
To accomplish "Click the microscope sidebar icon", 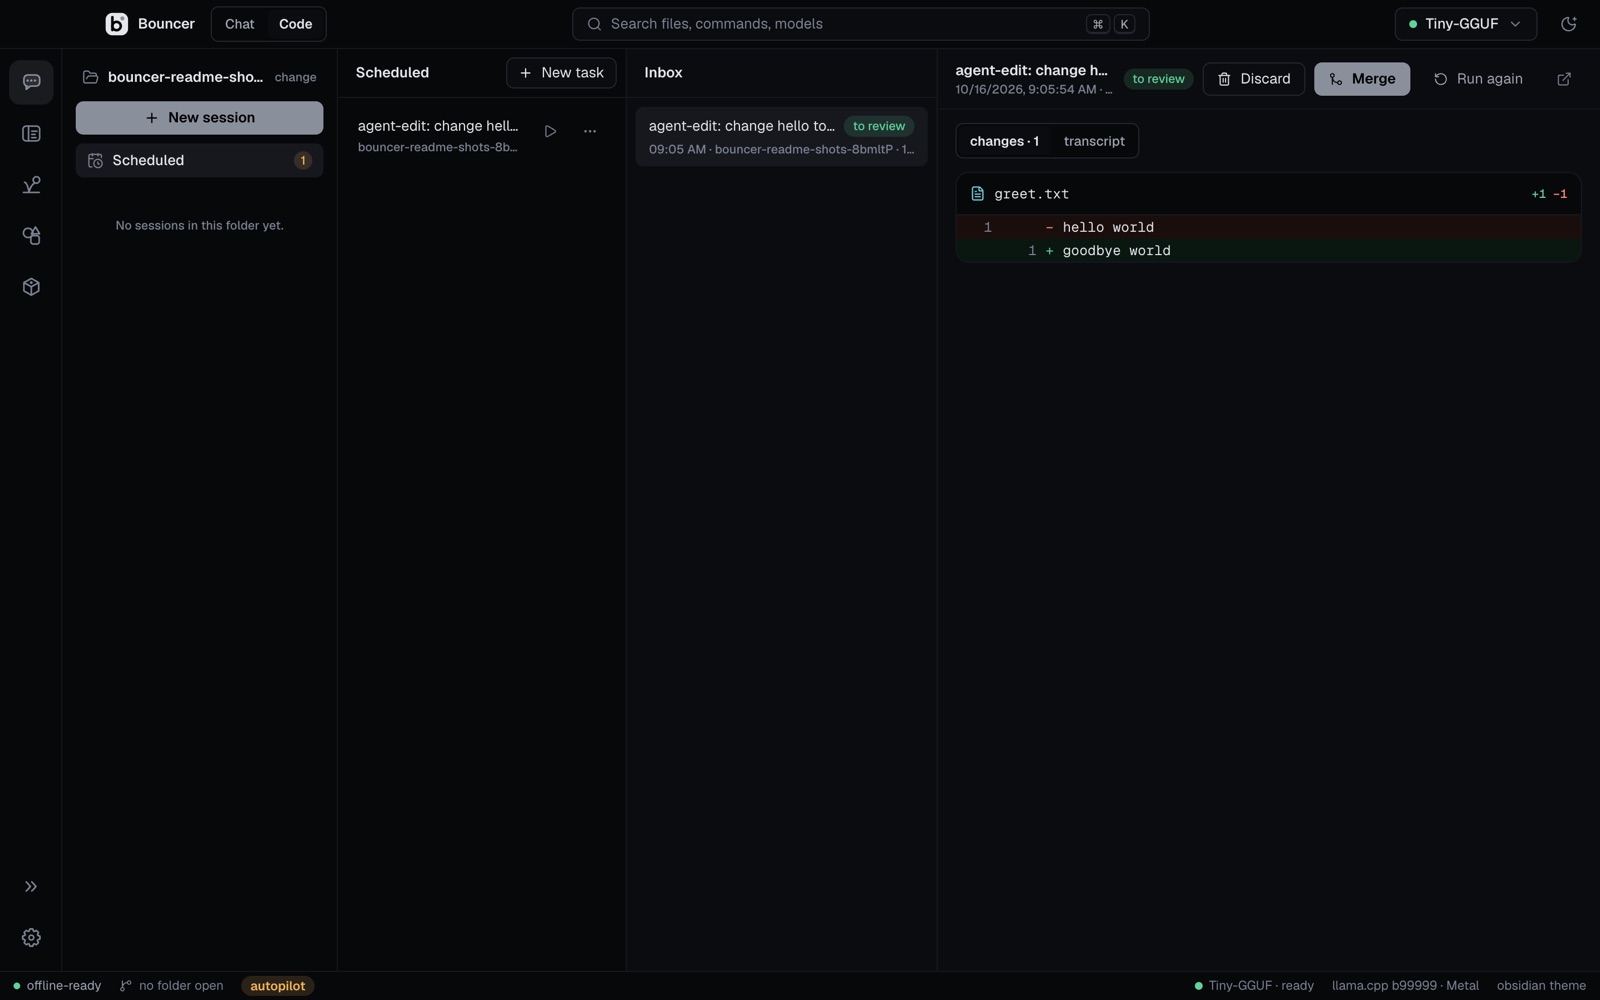I will click(x=31, y=185).
